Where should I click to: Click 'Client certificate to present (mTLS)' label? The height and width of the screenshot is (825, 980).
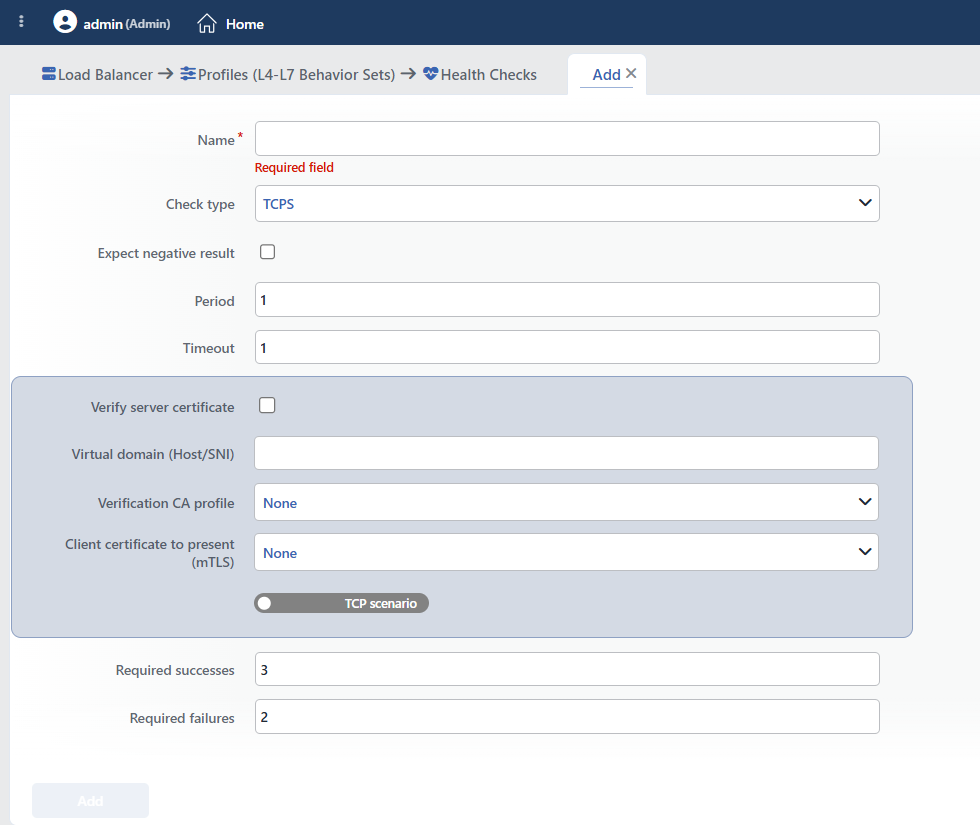click(149, 553)
